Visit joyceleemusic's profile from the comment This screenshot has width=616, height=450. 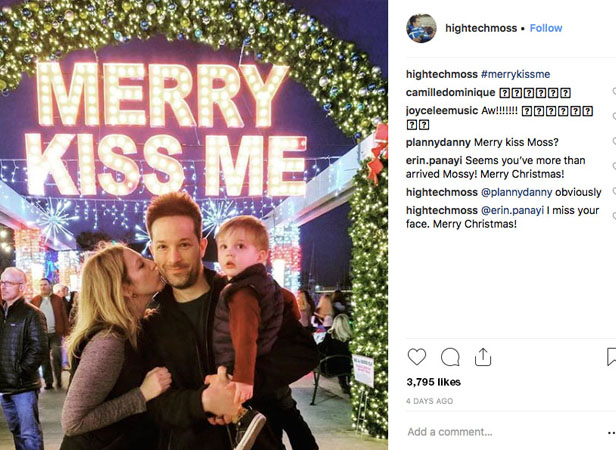tap(442, 110)
